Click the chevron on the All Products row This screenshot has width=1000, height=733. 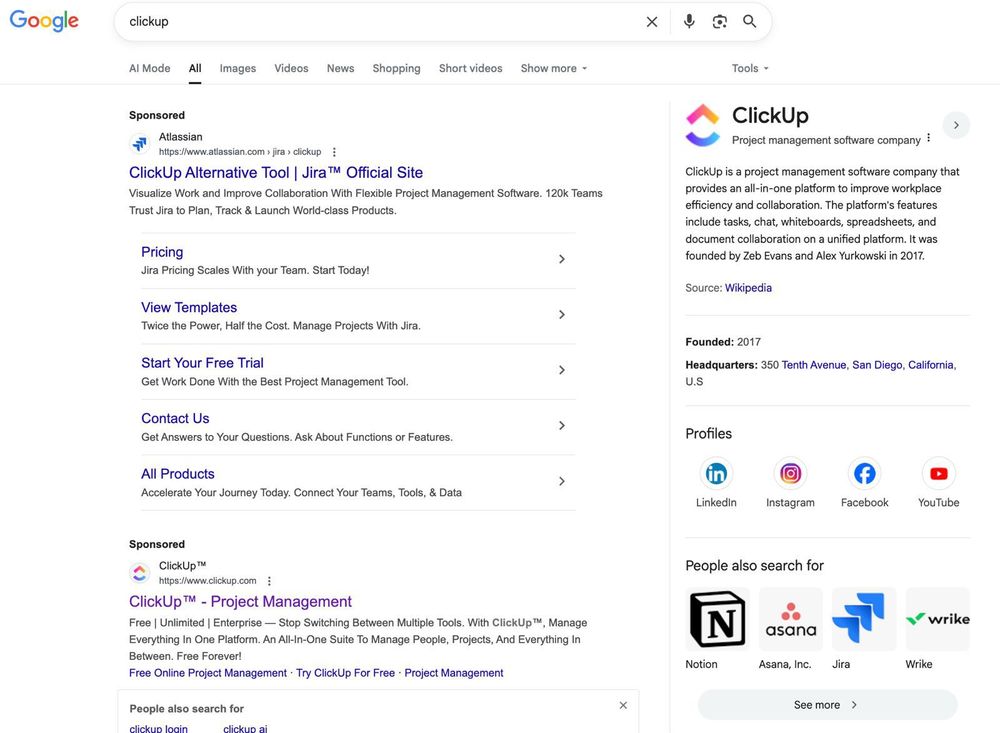[x=562, y=481]
